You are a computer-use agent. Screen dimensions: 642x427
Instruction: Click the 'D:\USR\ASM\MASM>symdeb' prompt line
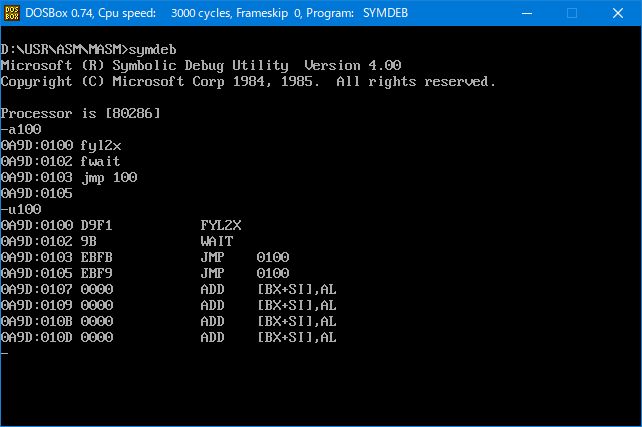pyautogui.click(x=88, y=50)
